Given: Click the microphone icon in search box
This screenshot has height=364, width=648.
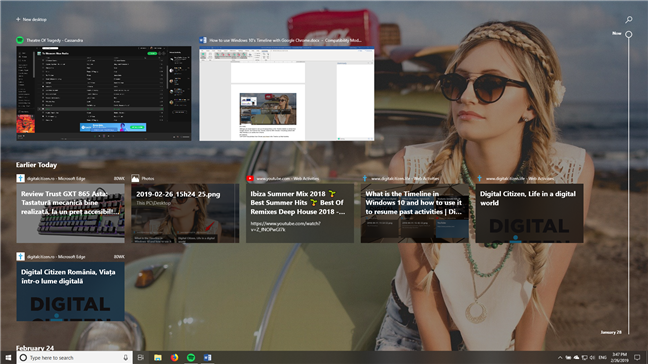Looking at the screenshot, I should 126,357.
